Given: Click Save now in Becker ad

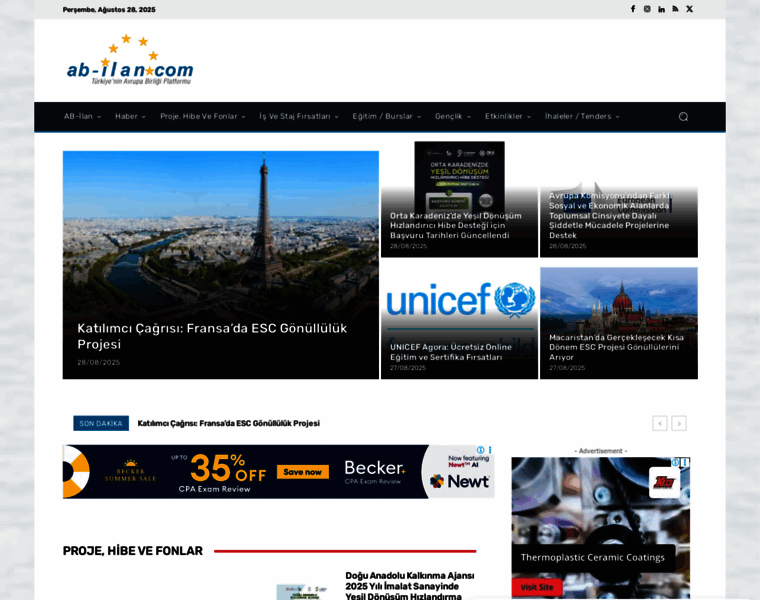Looking at the screenshot, I should pyautogui.click(x=302, y=472).
